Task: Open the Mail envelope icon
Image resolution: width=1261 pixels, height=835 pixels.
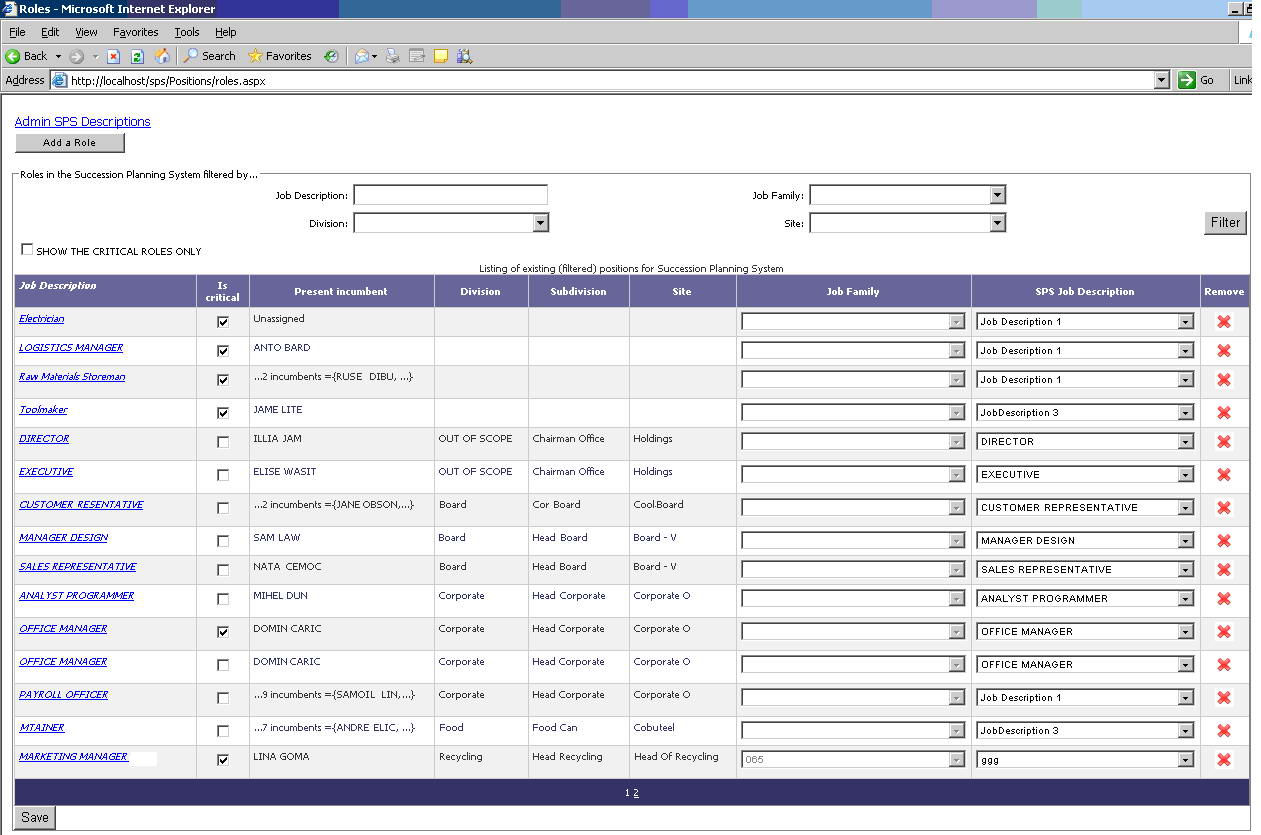Action: [362, 56]
